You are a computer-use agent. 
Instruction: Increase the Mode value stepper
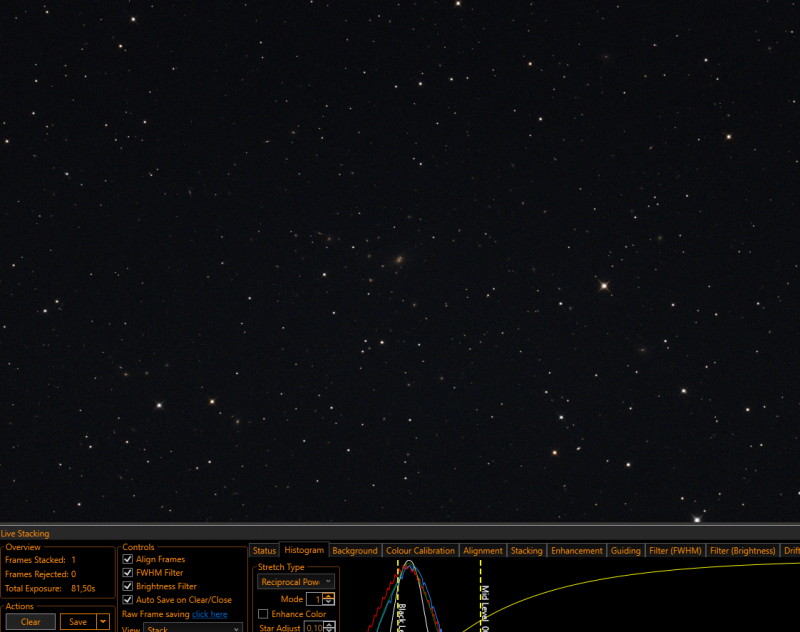coord(329,596)
